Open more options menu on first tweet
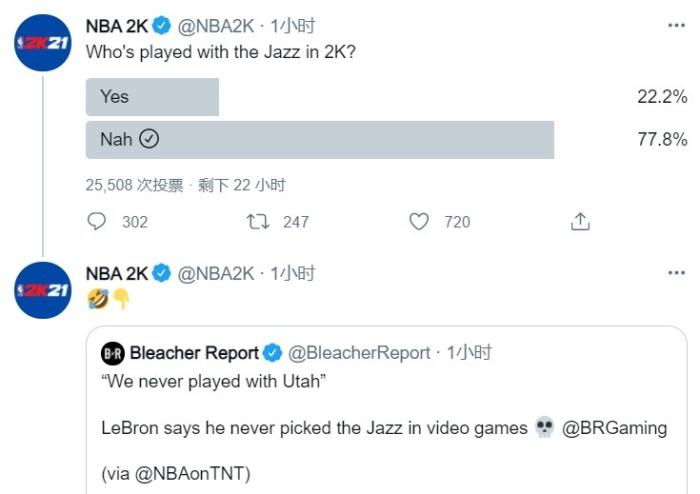Screen dimensions: 700x494 (x=677, y=26)
